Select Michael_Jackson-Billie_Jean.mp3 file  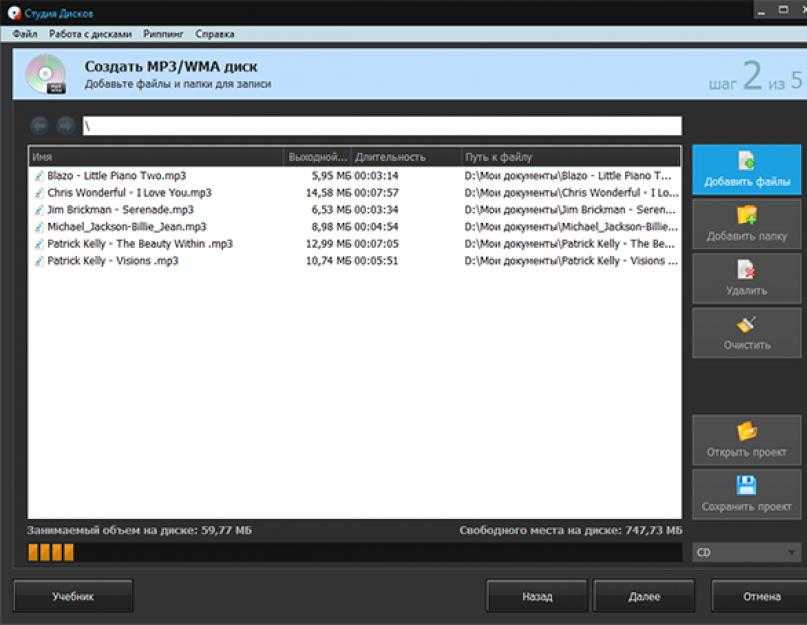(x=355, y=227)
